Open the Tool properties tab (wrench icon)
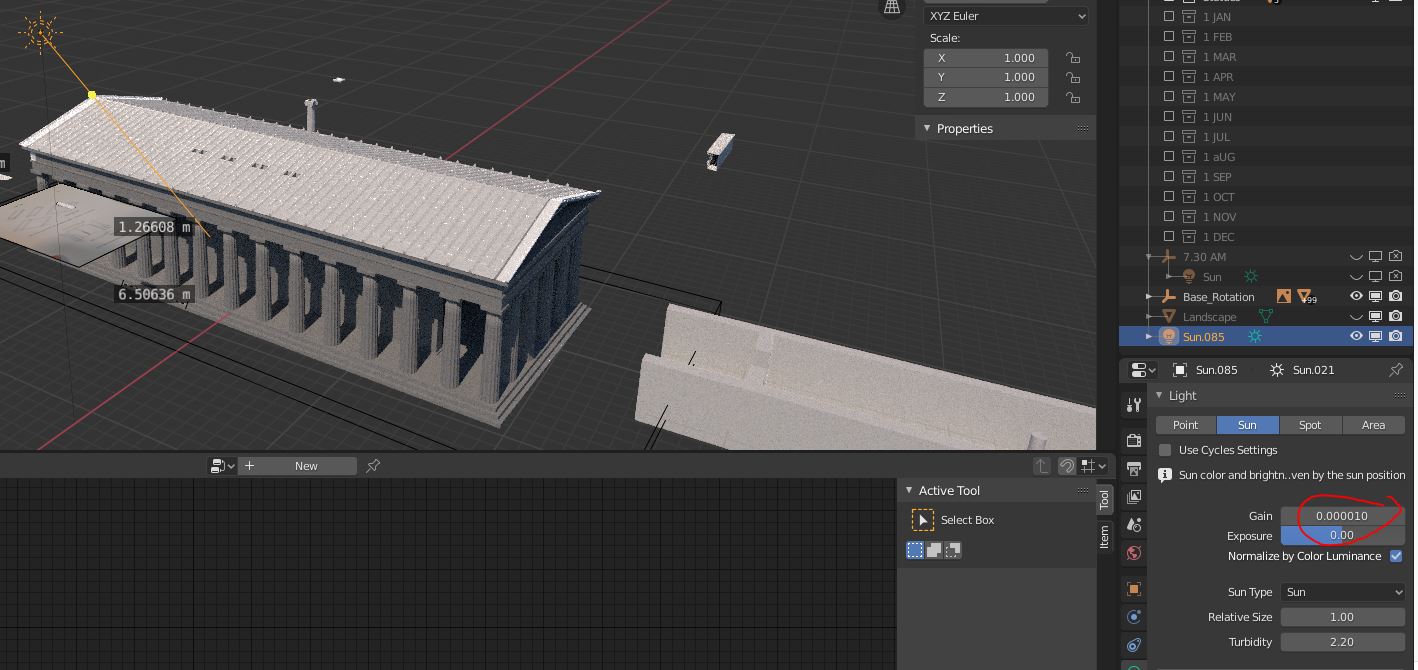1418x670 pixels. click(x=1133, y=405)
